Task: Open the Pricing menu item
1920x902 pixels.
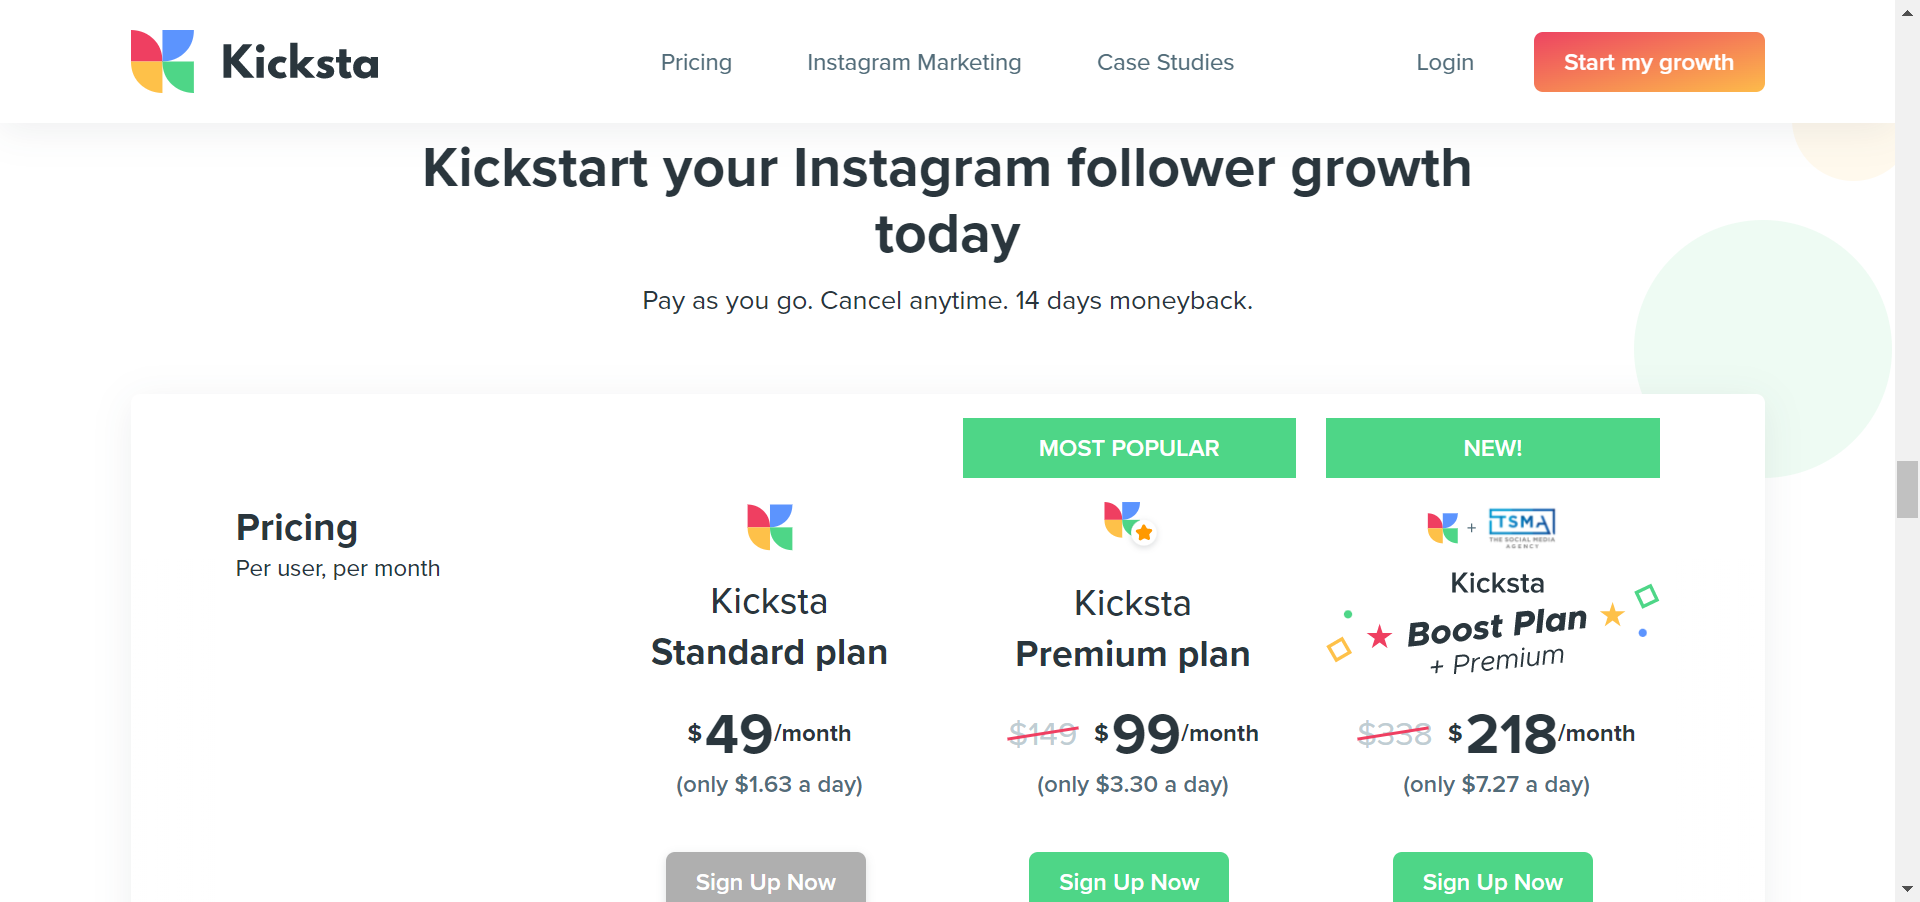Action: (x=696, y=62)
